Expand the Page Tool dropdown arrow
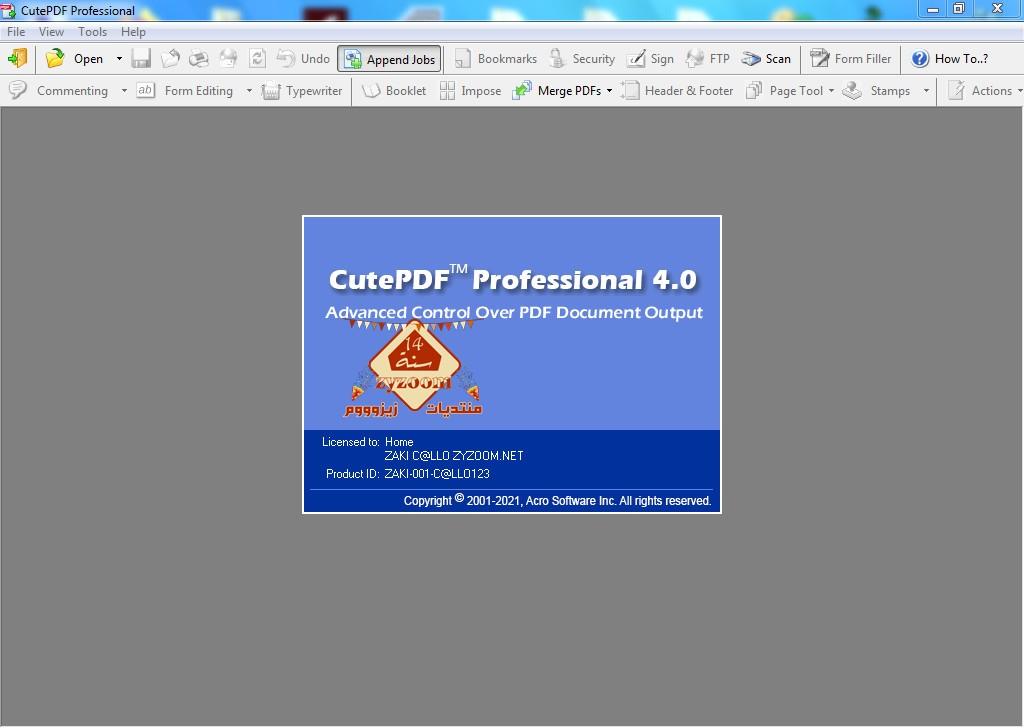 tap(831, 91)
